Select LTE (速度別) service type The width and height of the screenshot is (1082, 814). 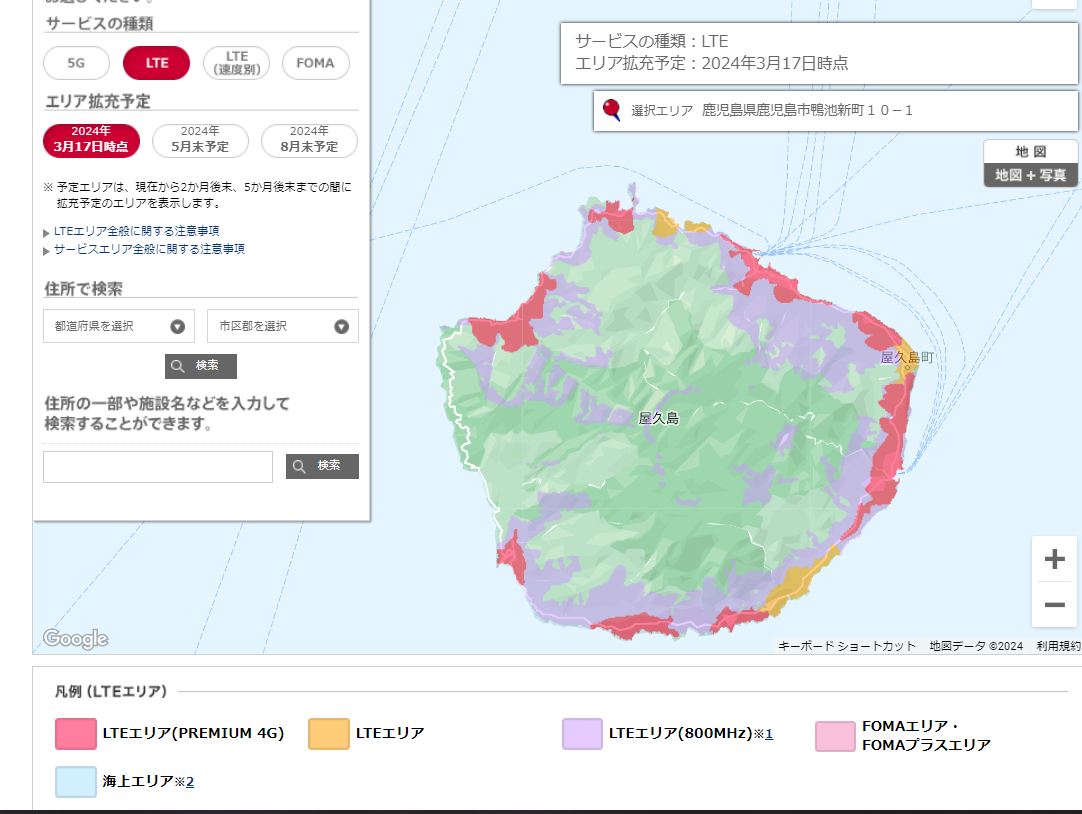[x=237, y=63]
